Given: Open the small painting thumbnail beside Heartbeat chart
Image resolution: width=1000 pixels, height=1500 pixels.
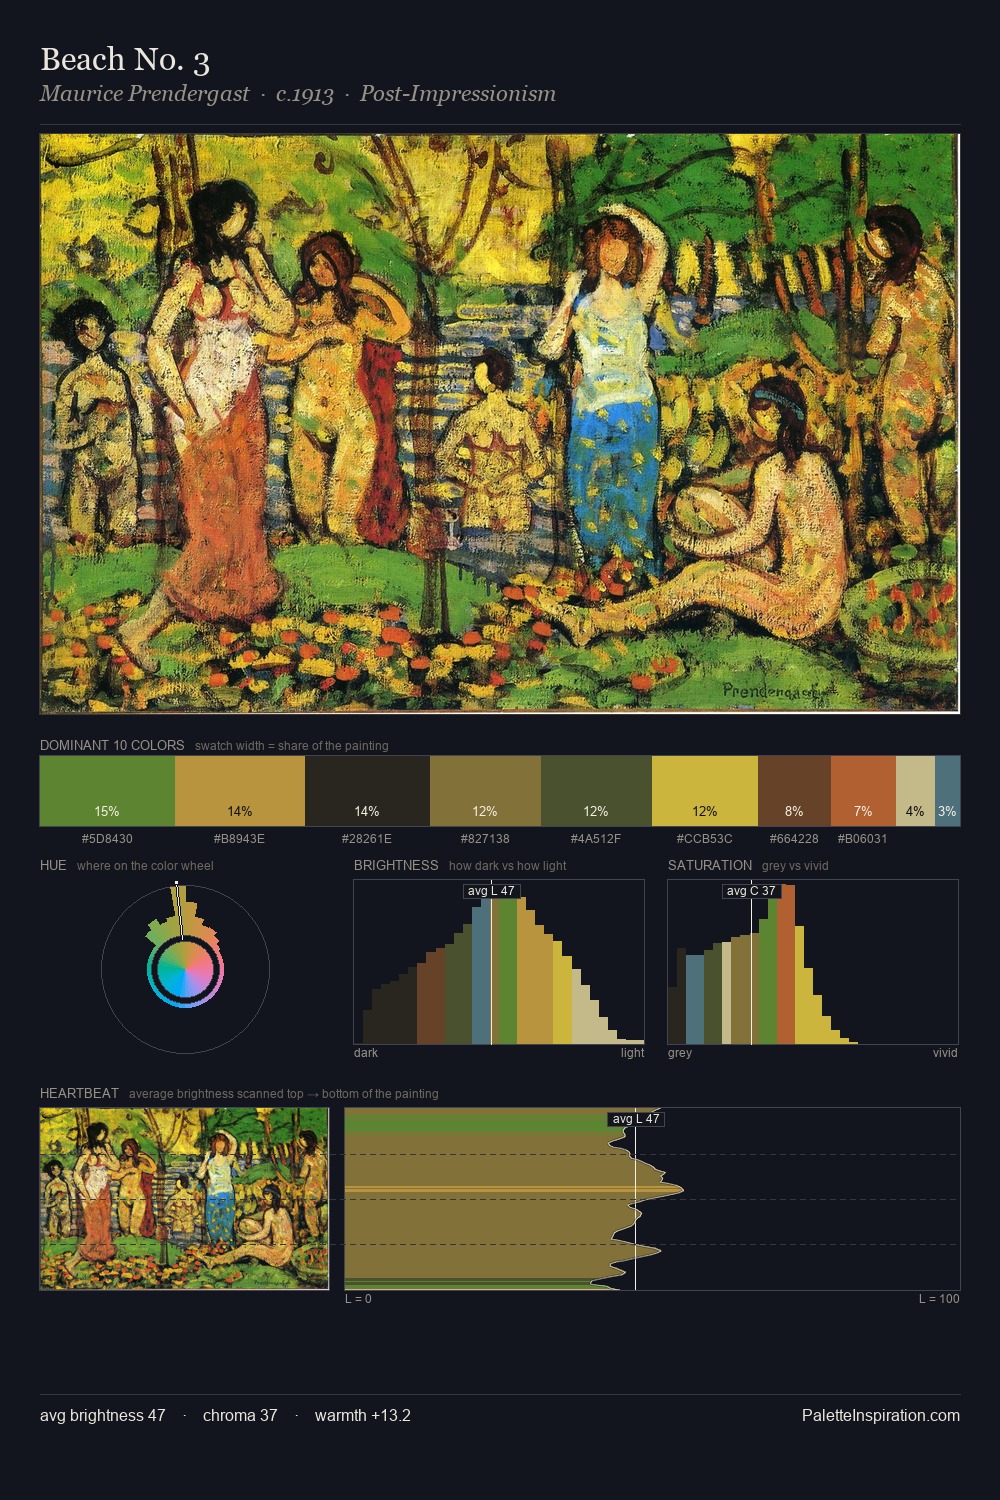Looking at the screenshot, I should coord(184,1199).
